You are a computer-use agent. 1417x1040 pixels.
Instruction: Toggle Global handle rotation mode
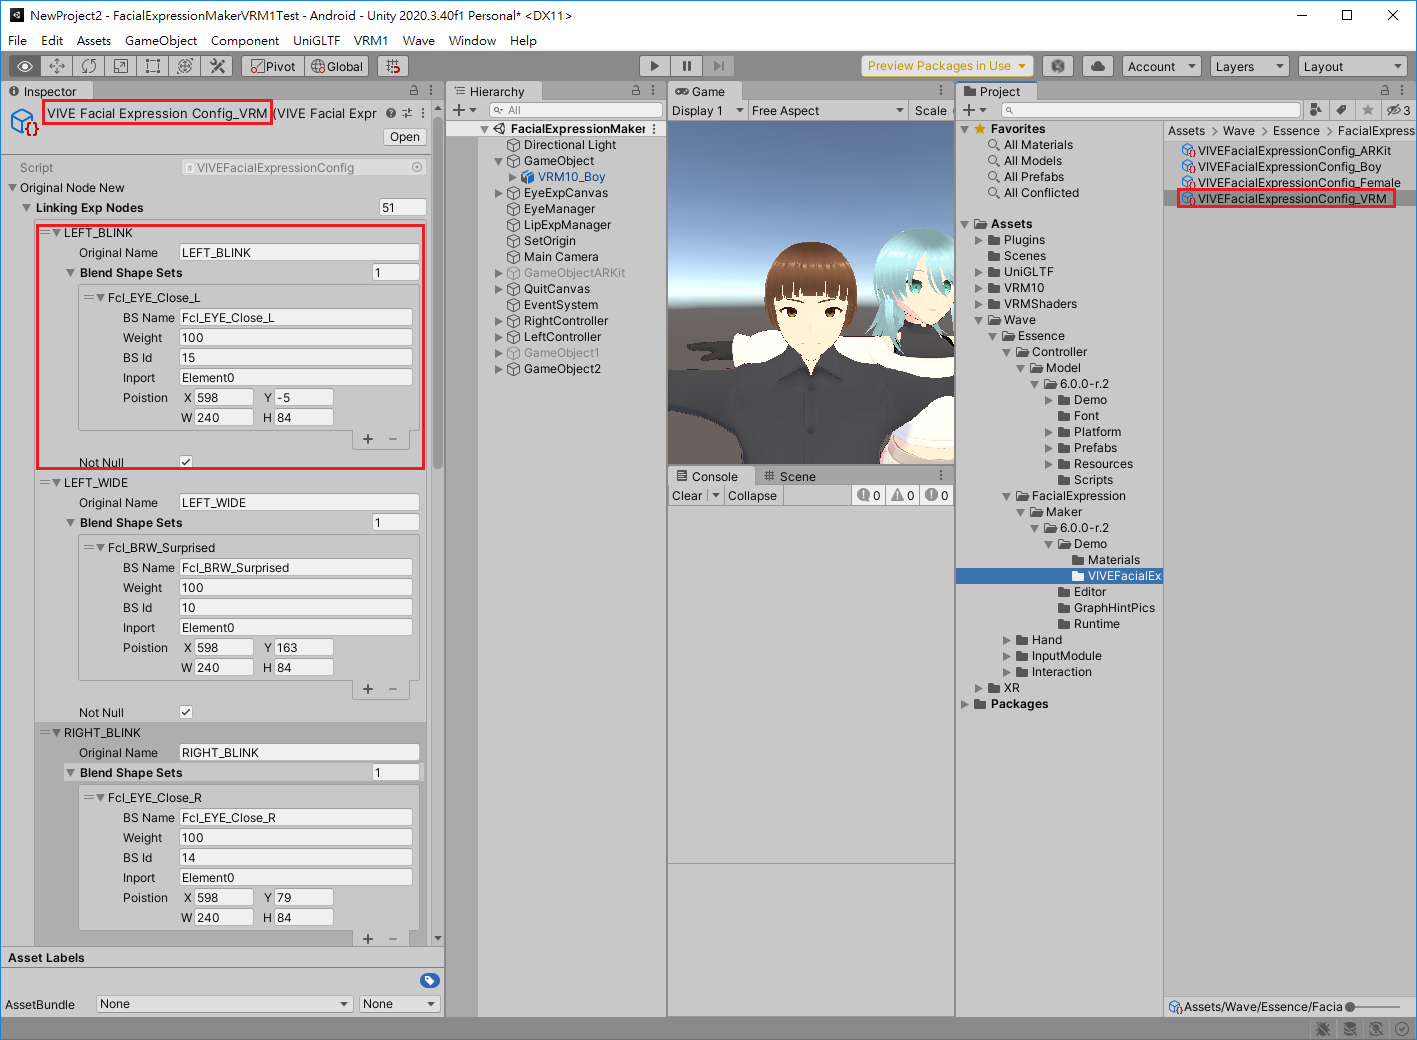(x=337, y=66)
